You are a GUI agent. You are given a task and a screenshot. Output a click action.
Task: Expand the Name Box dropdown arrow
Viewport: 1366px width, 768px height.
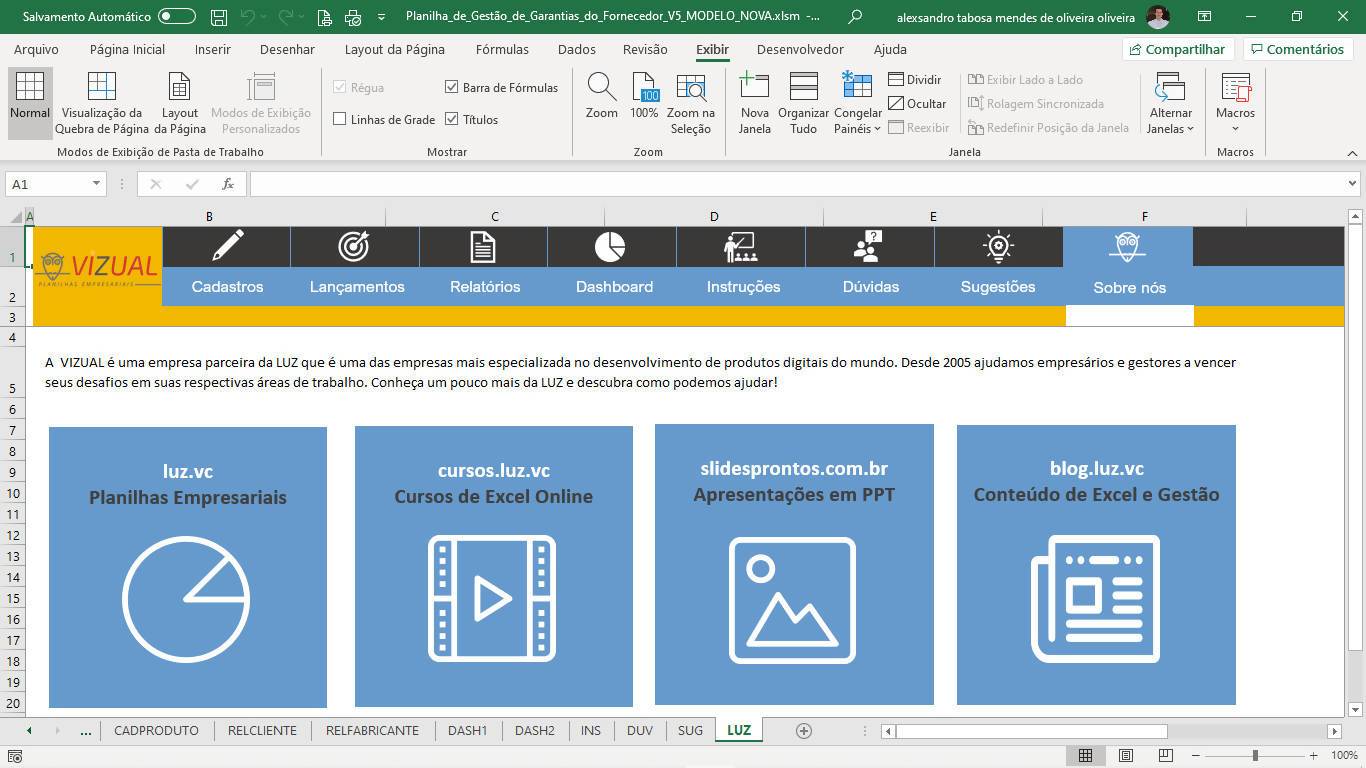click(x=96, y=184)
